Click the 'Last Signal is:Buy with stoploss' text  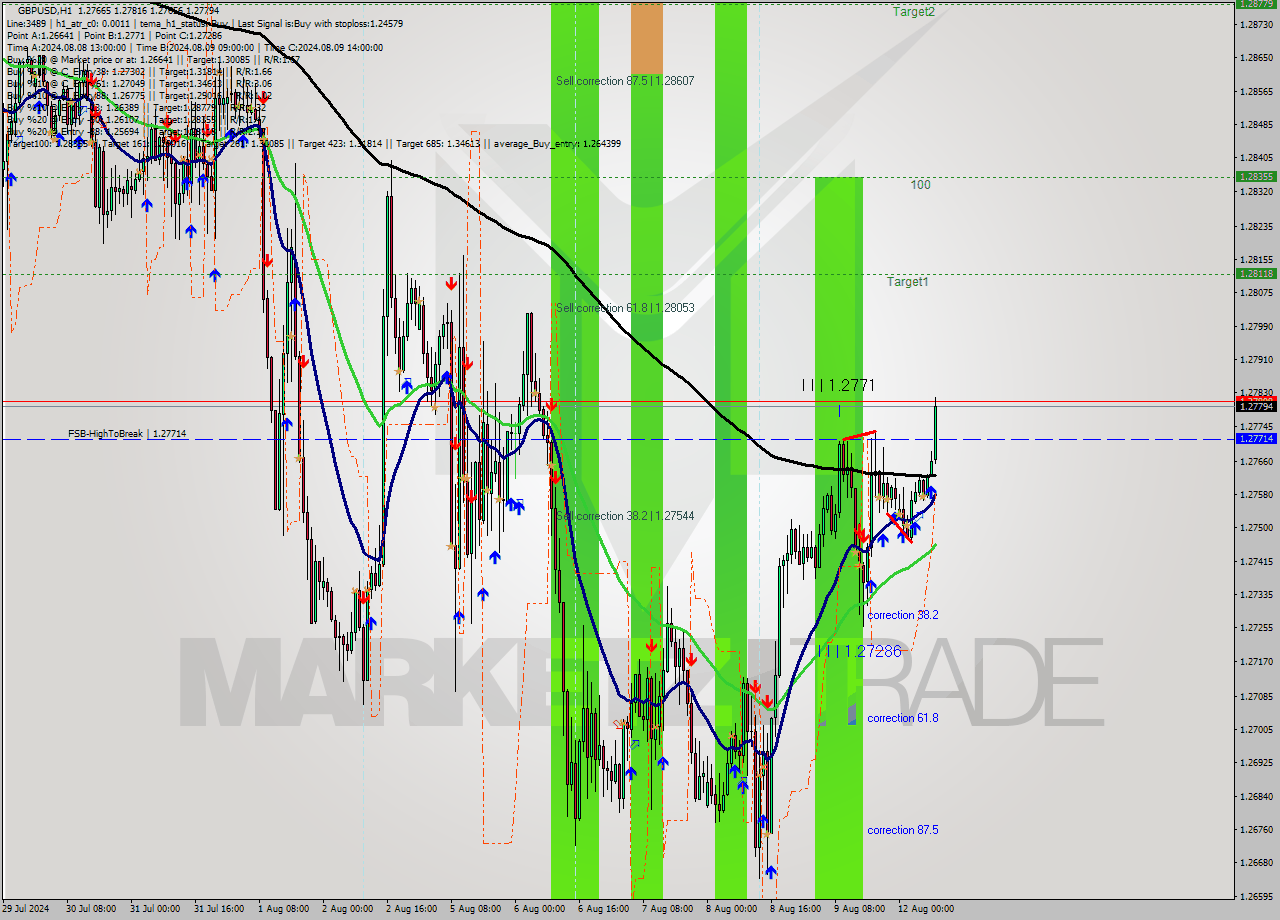(x=321, y=23)
